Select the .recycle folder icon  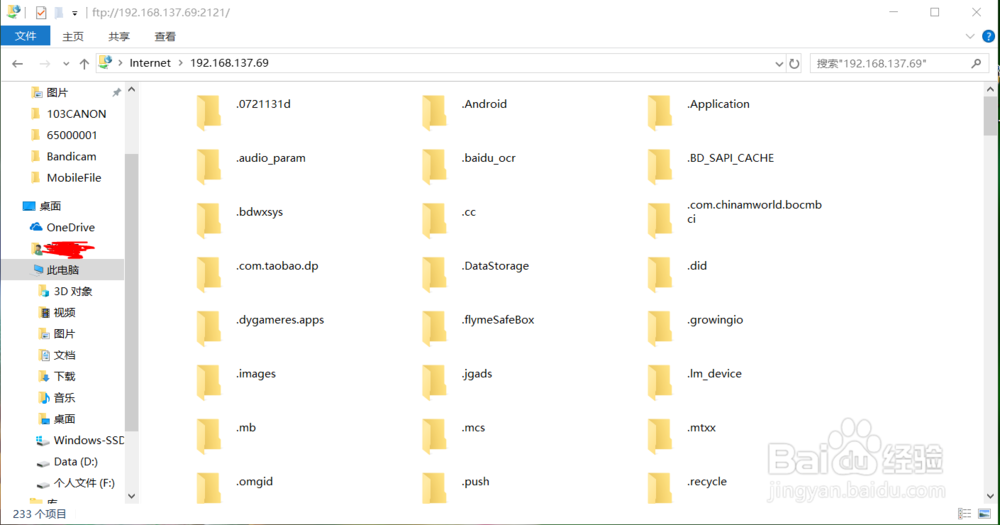(x=659, y=488)
